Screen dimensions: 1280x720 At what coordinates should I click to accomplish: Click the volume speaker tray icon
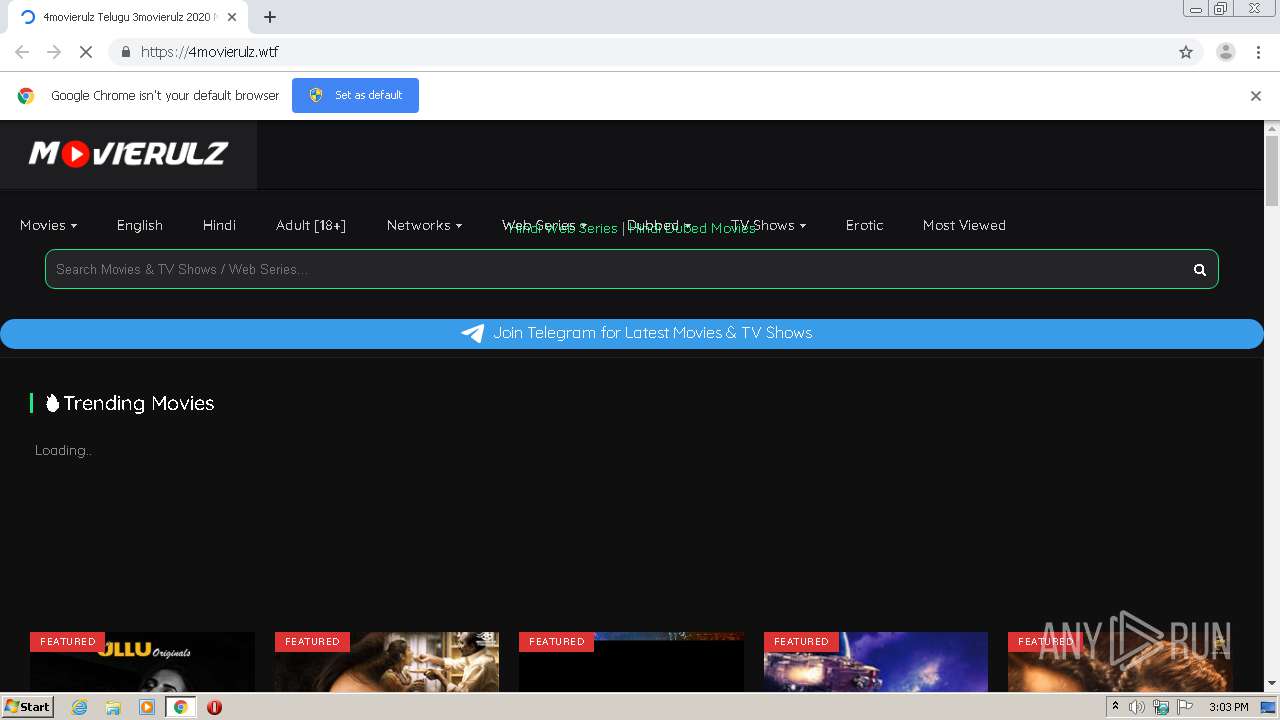click(x=1137, y=707)
